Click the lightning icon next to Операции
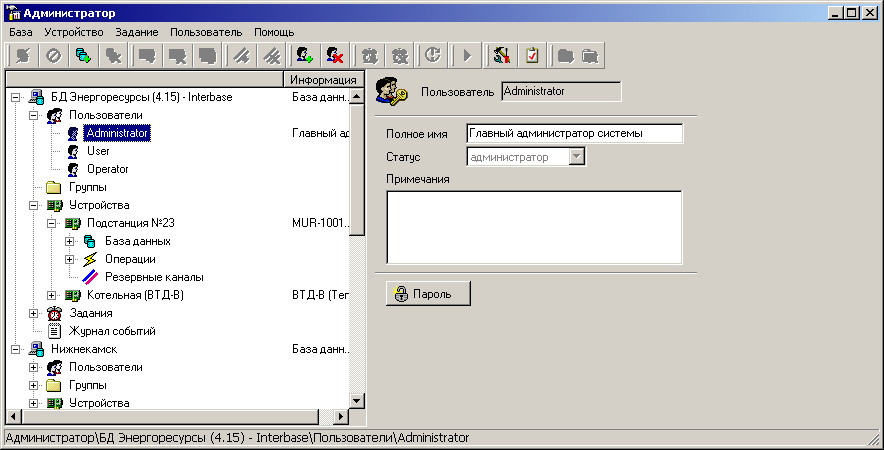 click(x=90, y=259)
